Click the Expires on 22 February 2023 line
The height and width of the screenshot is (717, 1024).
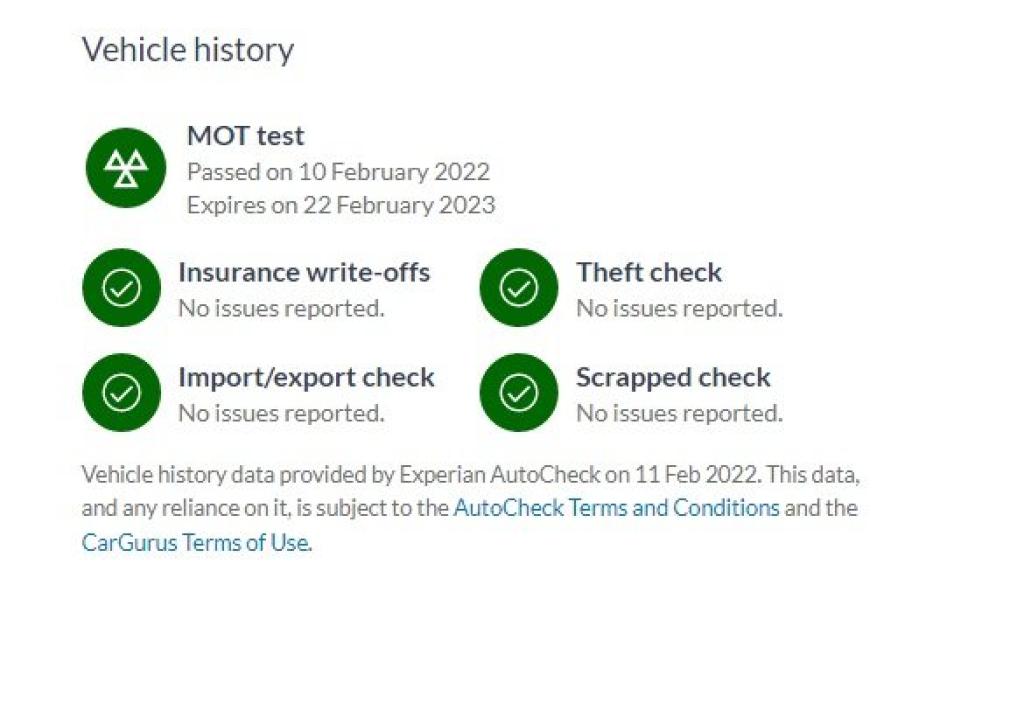click(340, 205)
